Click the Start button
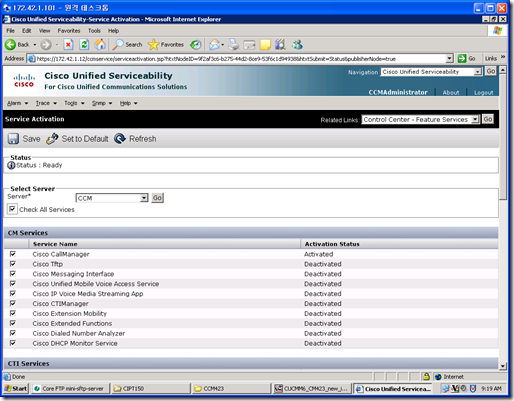This screenshot has height=401, width=514. [16, 388]
